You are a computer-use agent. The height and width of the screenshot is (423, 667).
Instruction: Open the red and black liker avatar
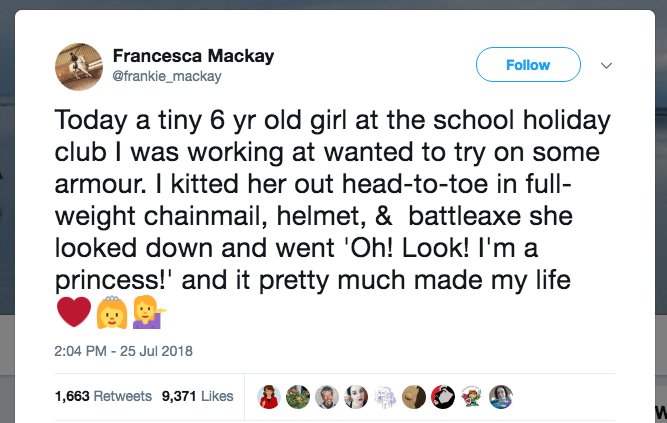[443, 396]
